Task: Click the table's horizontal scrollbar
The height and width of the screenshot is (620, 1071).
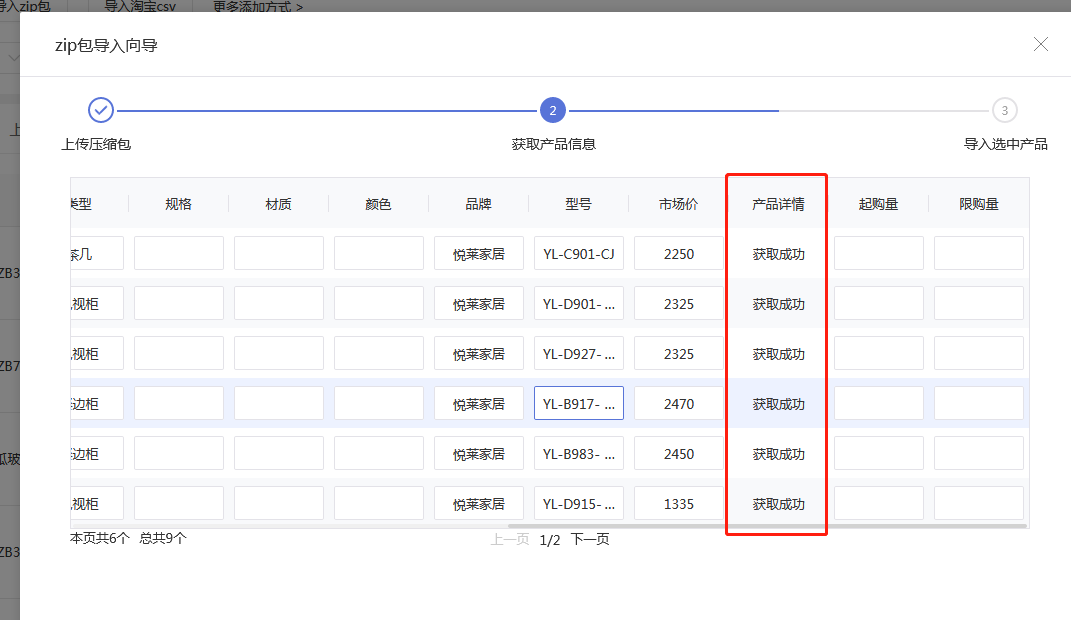Action: click(766, 526)
